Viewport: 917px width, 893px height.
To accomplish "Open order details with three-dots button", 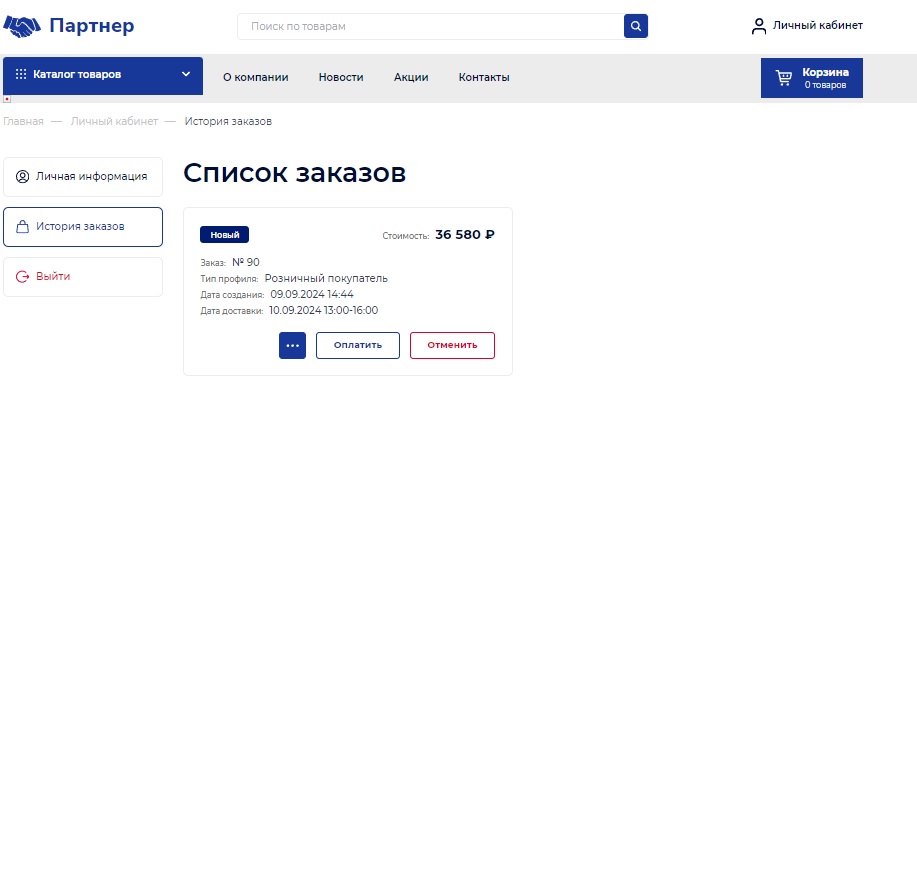I will pos(292,346).
